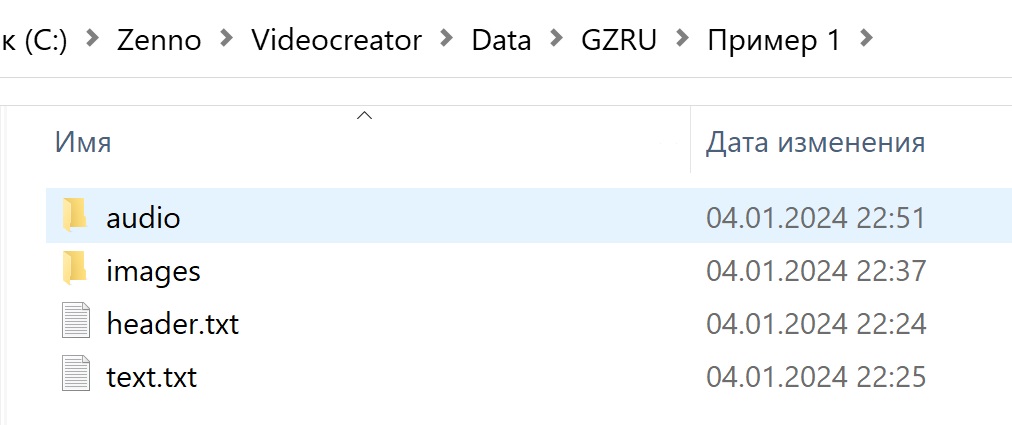1012x425 pixels.
Task: Select text.txt file name
Action: click(151, 378)
